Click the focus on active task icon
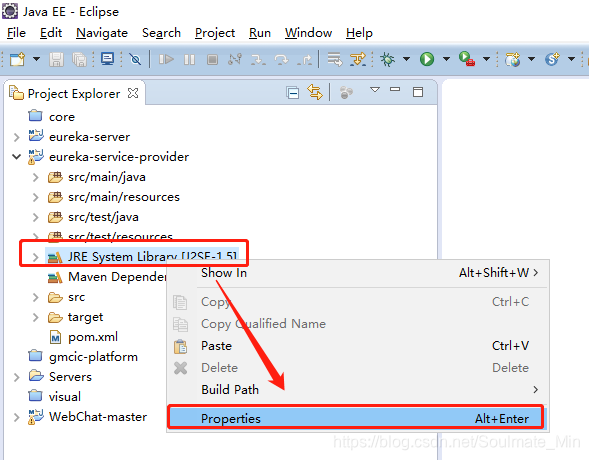 346,92
